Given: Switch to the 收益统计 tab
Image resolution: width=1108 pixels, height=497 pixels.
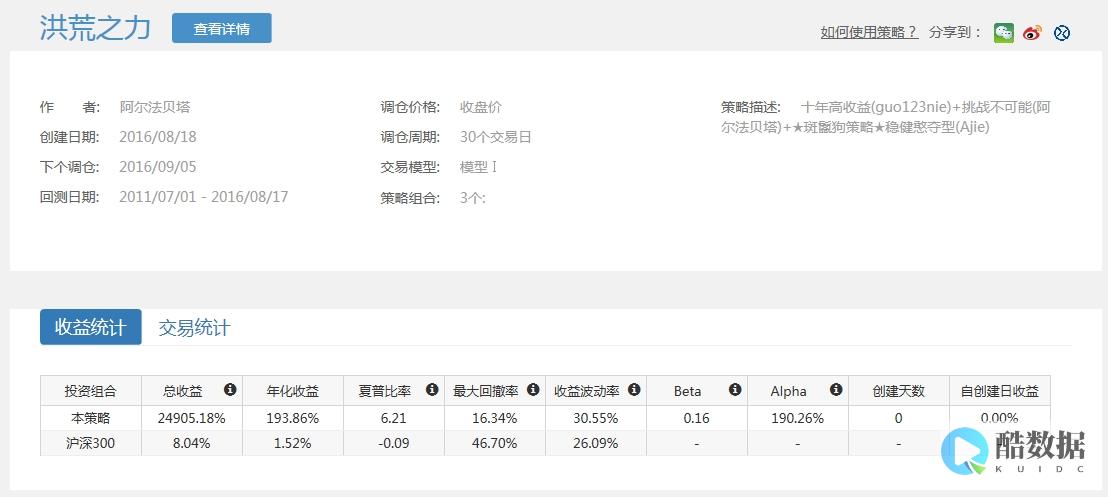Looking at the screenshot, I should click(90, 327).
